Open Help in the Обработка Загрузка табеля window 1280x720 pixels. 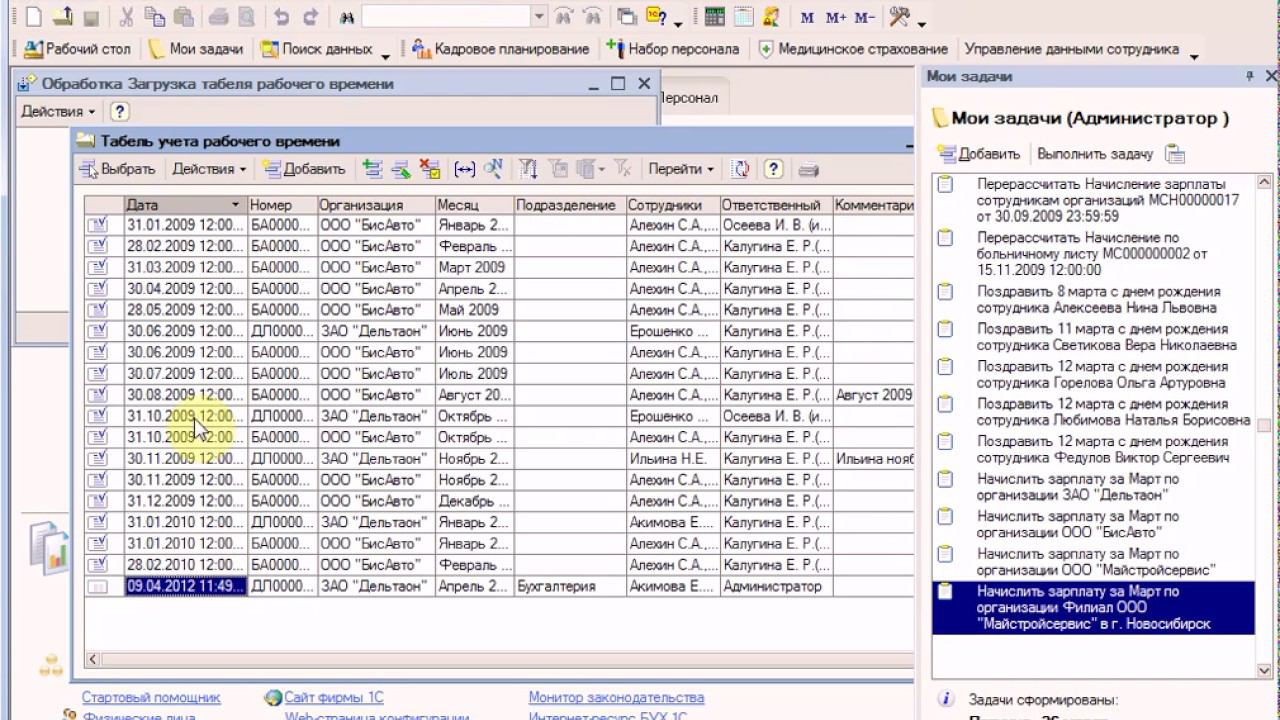pos(119,112)
